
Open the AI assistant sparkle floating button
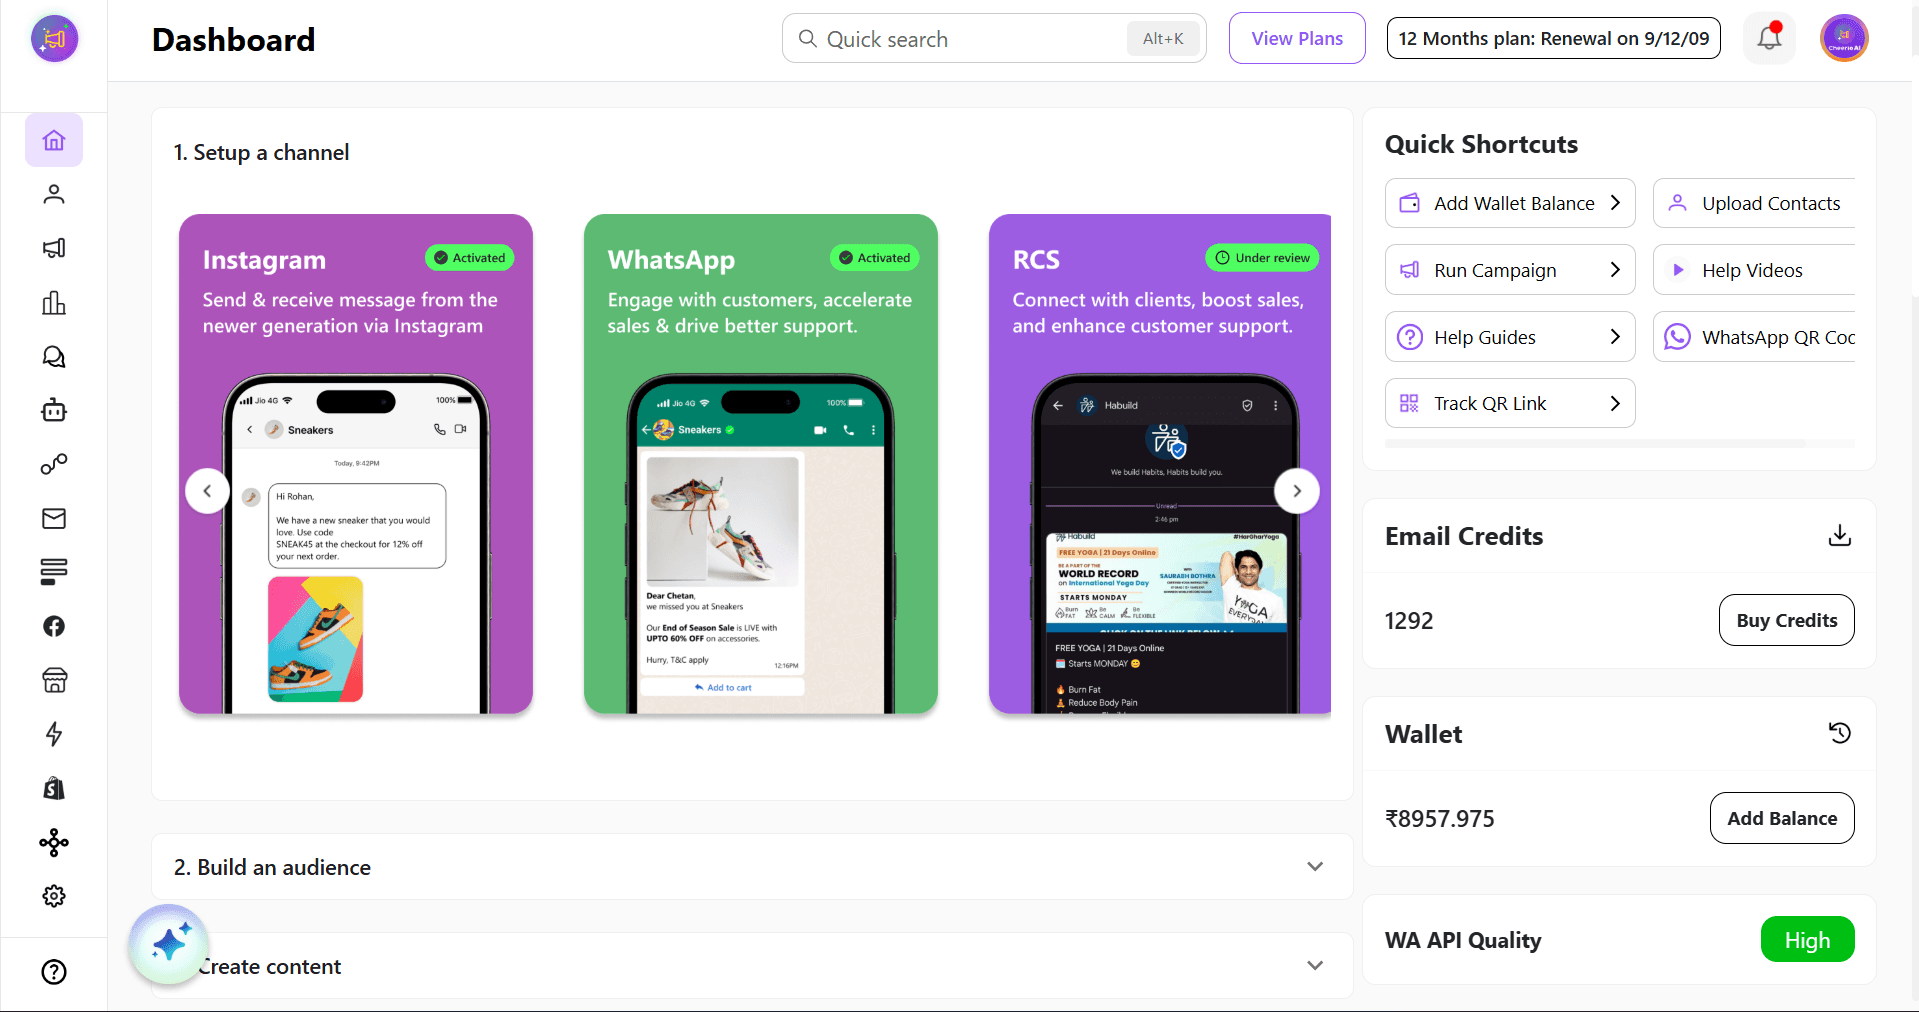(170, 944)
